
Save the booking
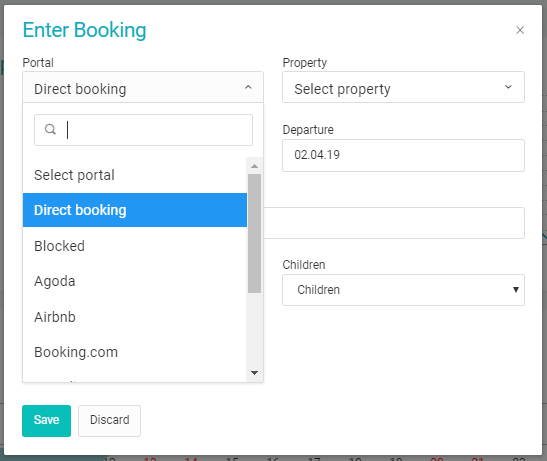click(x=46, y=421)
